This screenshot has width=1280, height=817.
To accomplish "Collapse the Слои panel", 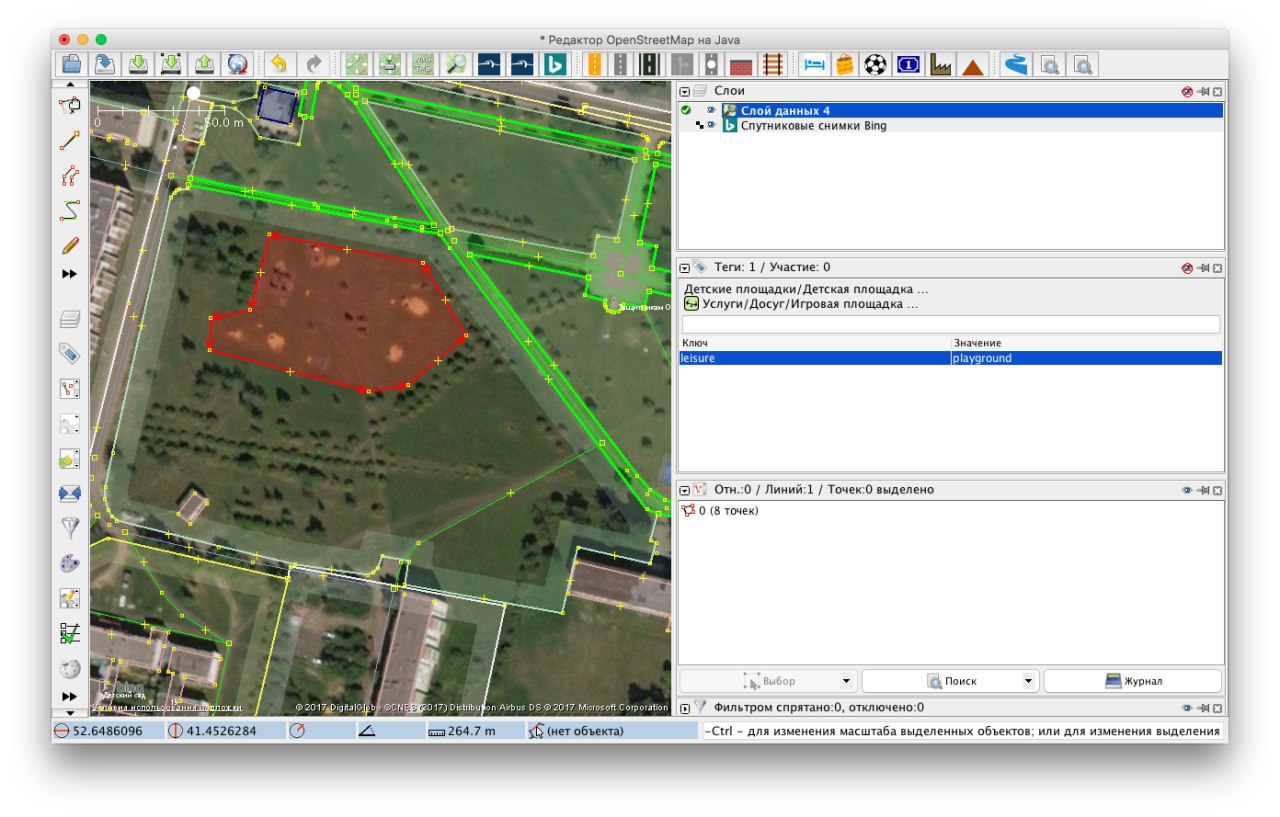I will point(685,91).
